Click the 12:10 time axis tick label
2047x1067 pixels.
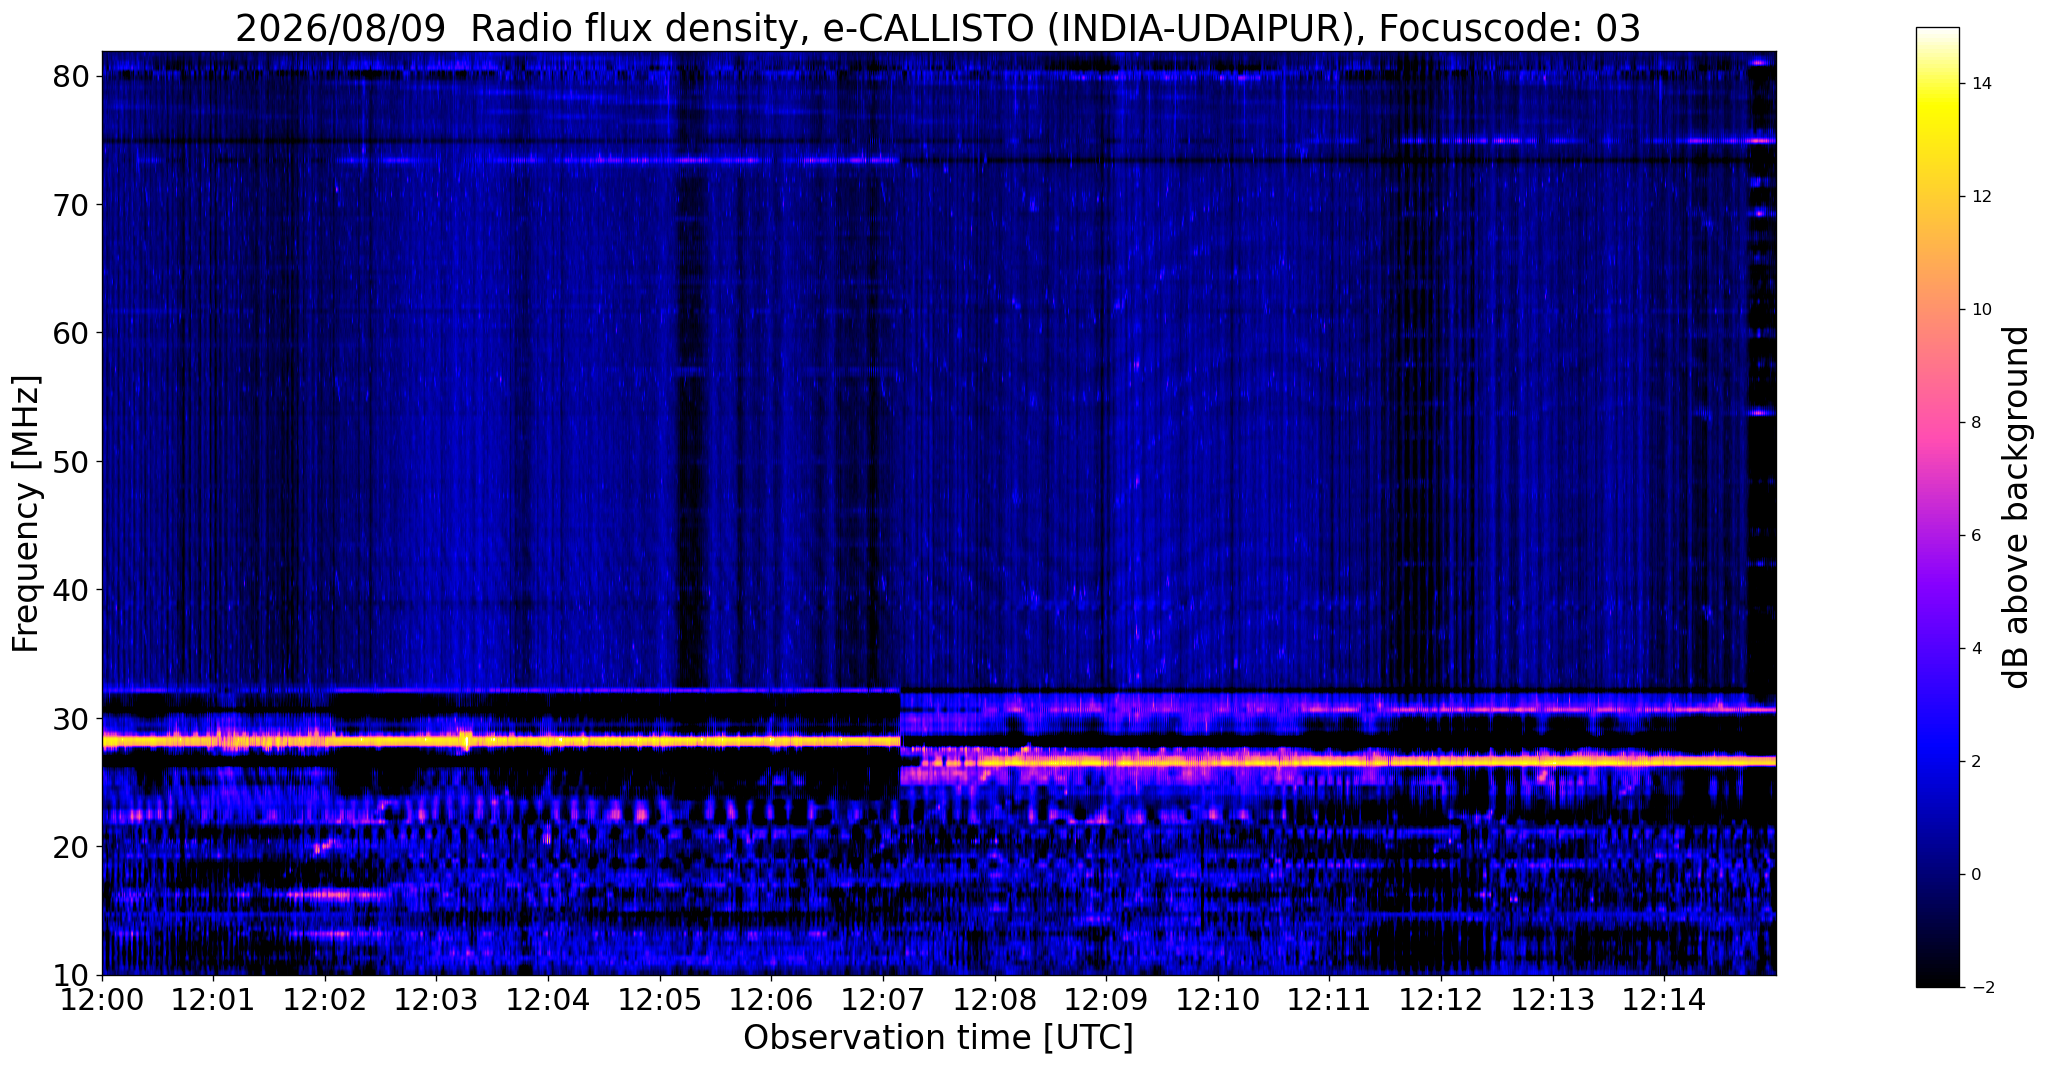coord(1218,1000)
